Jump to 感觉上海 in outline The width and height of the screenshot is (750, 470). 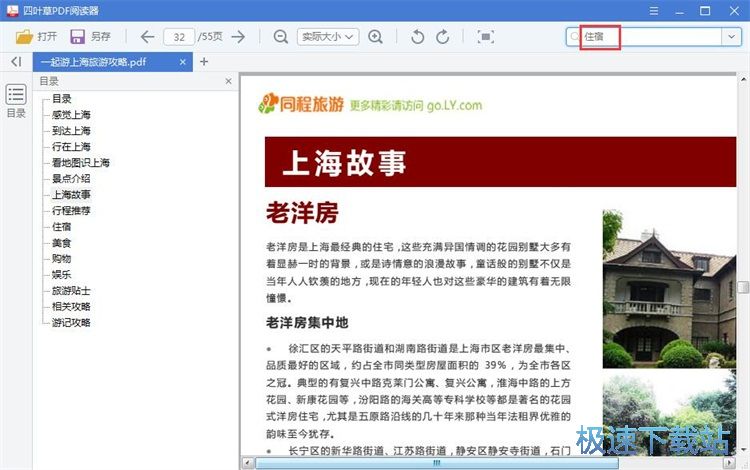click(x=71, y=115)
